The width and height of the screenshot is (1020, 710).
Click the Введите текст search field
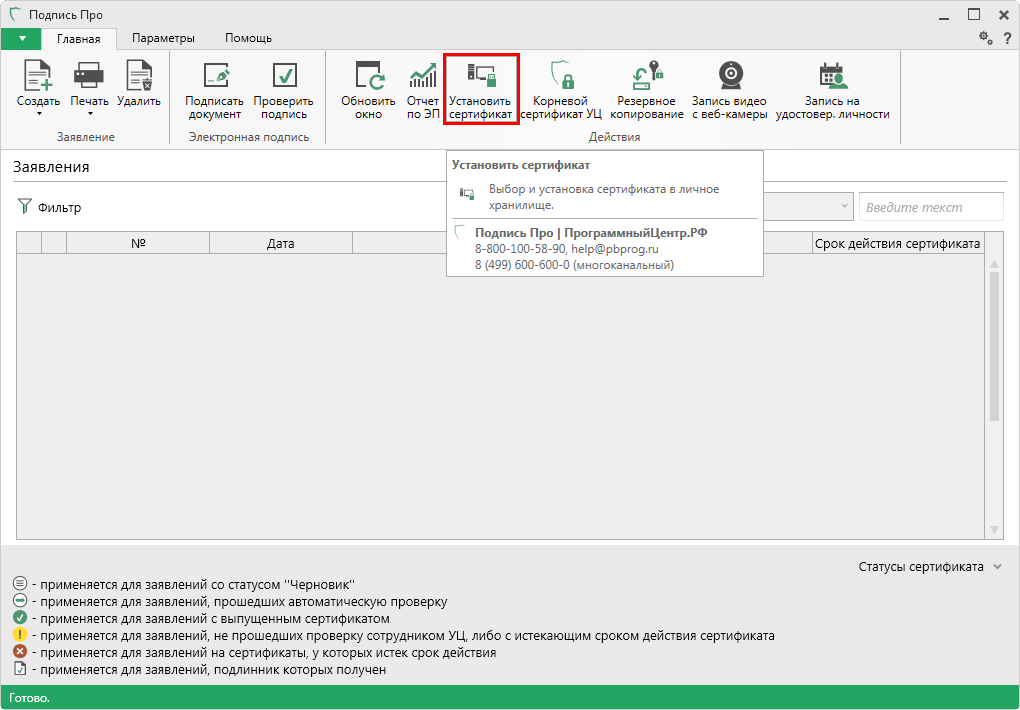tap(930, 207)
